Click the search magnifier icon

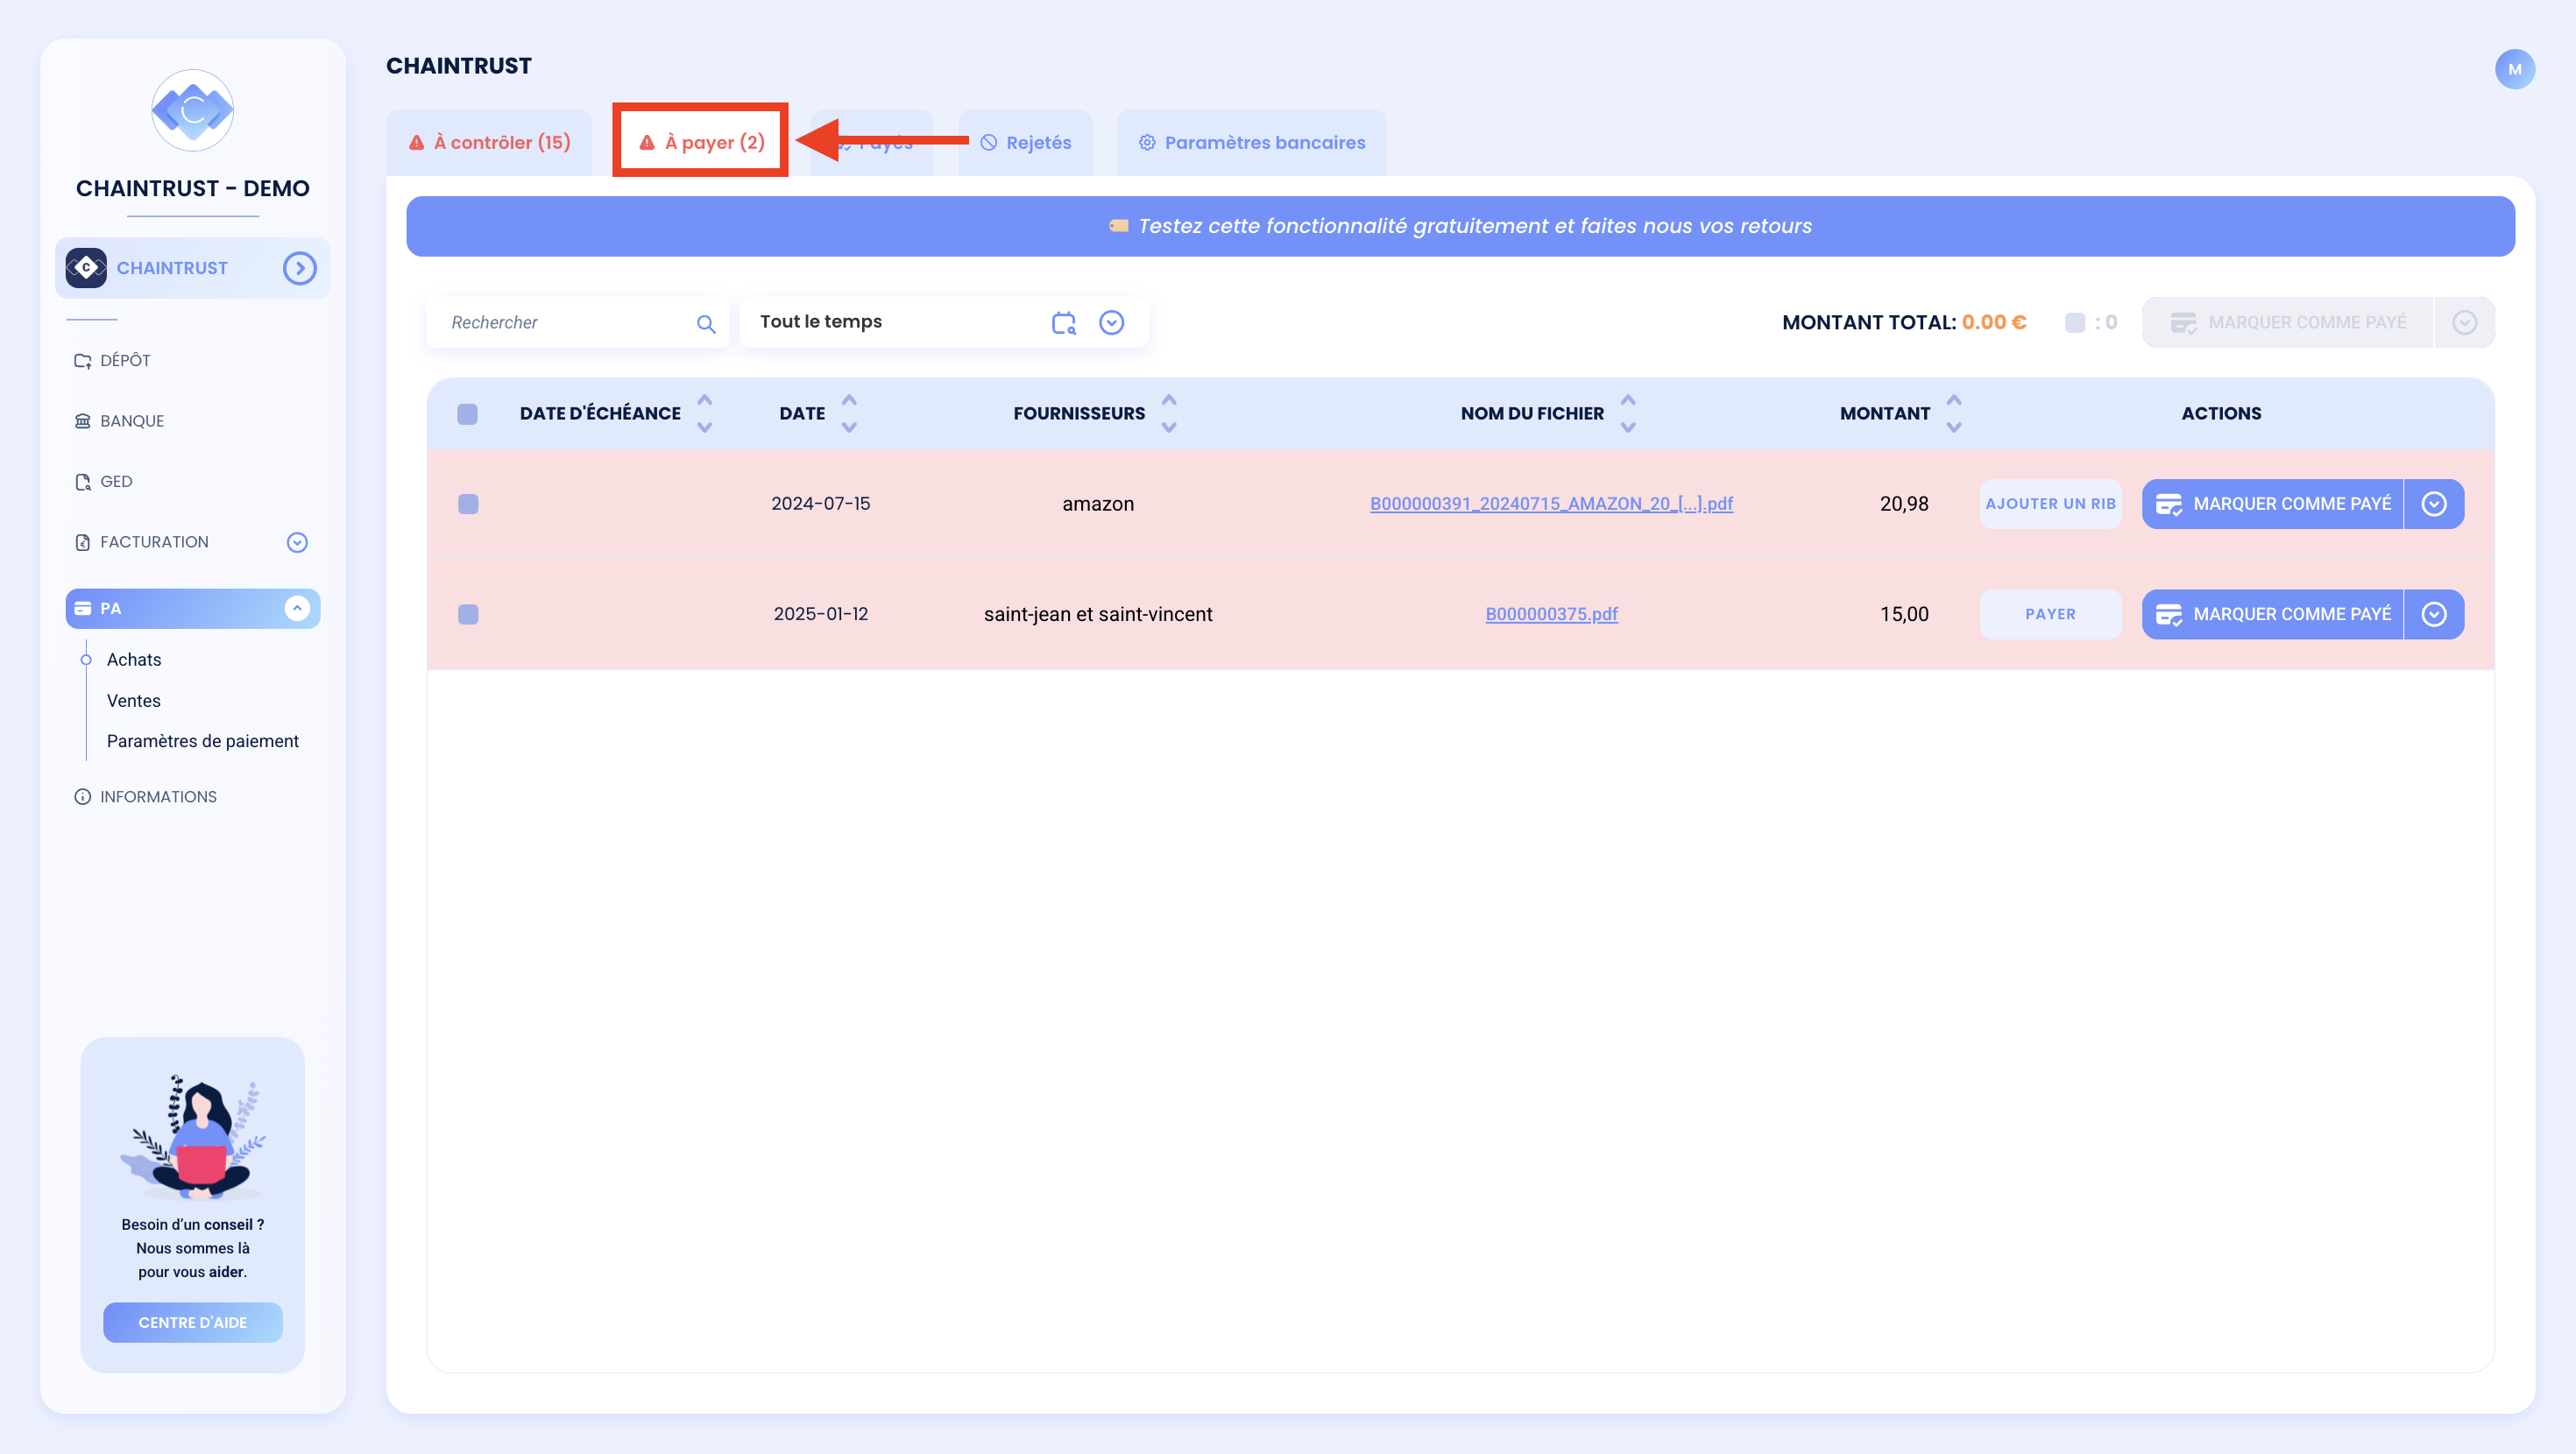[706, 323]
